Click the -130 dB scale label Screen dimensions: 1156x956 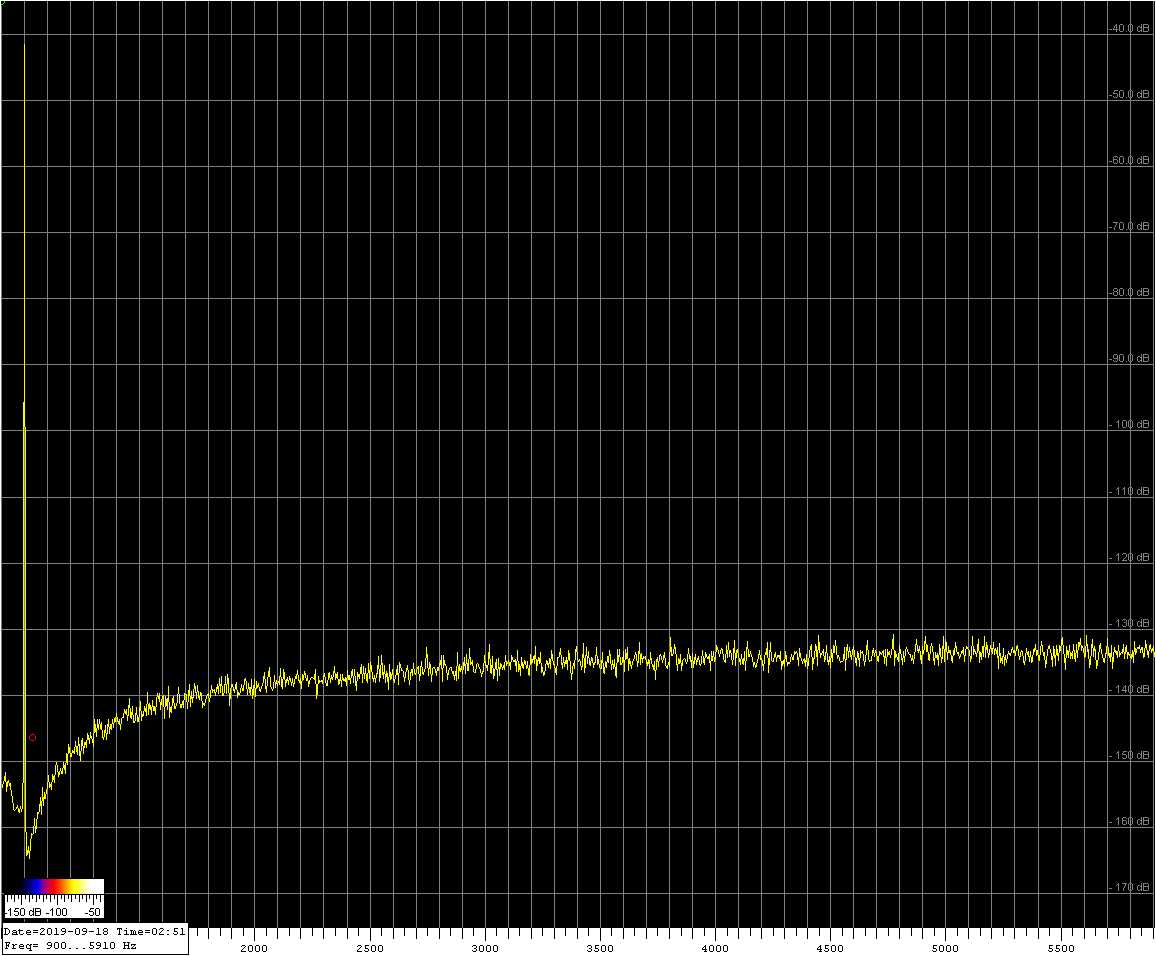point(1130,624)
